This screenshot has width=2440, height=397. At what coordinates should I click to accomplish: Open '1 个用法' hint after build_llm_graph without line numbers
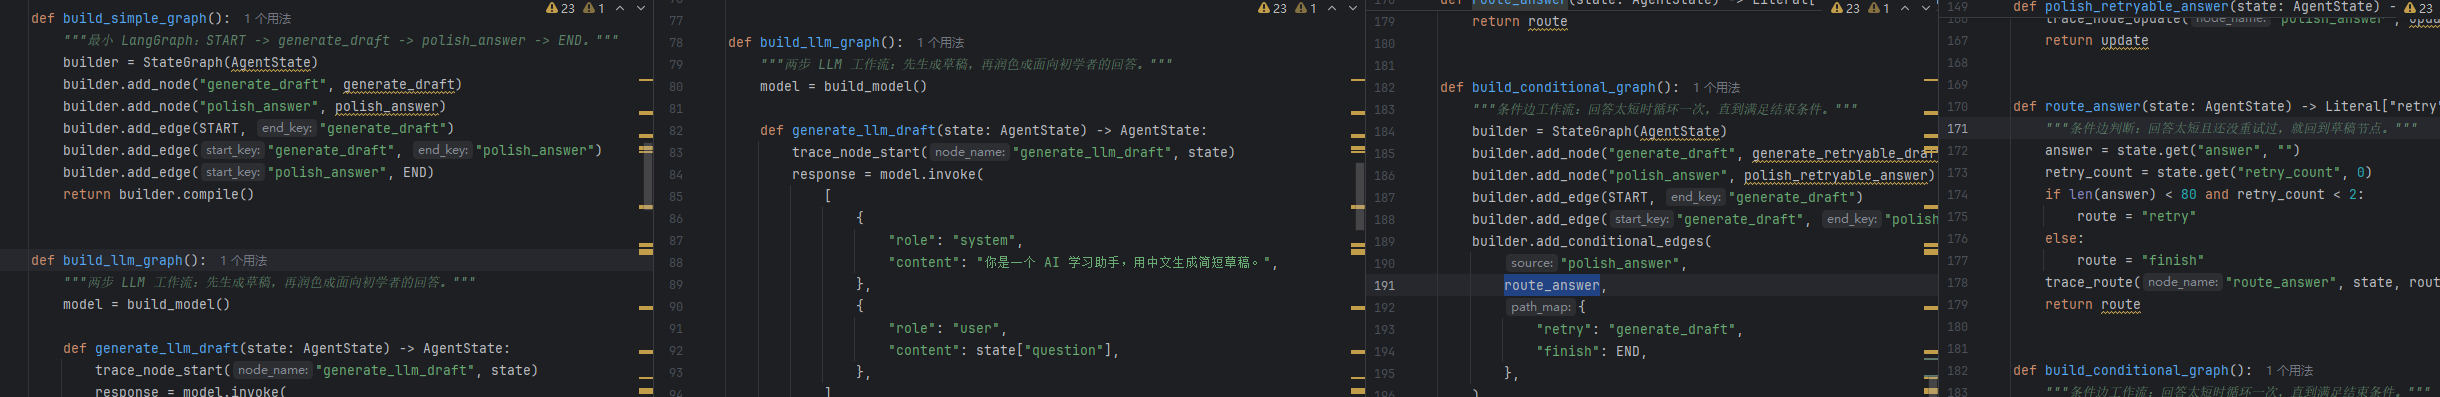243,261
